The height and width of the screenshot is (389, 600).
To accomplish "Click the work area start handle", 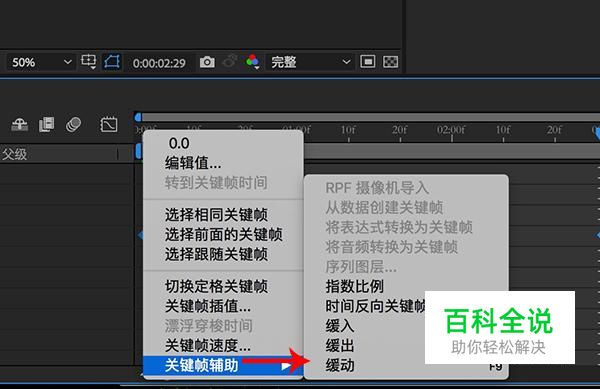I will click(x=138, y=117).
